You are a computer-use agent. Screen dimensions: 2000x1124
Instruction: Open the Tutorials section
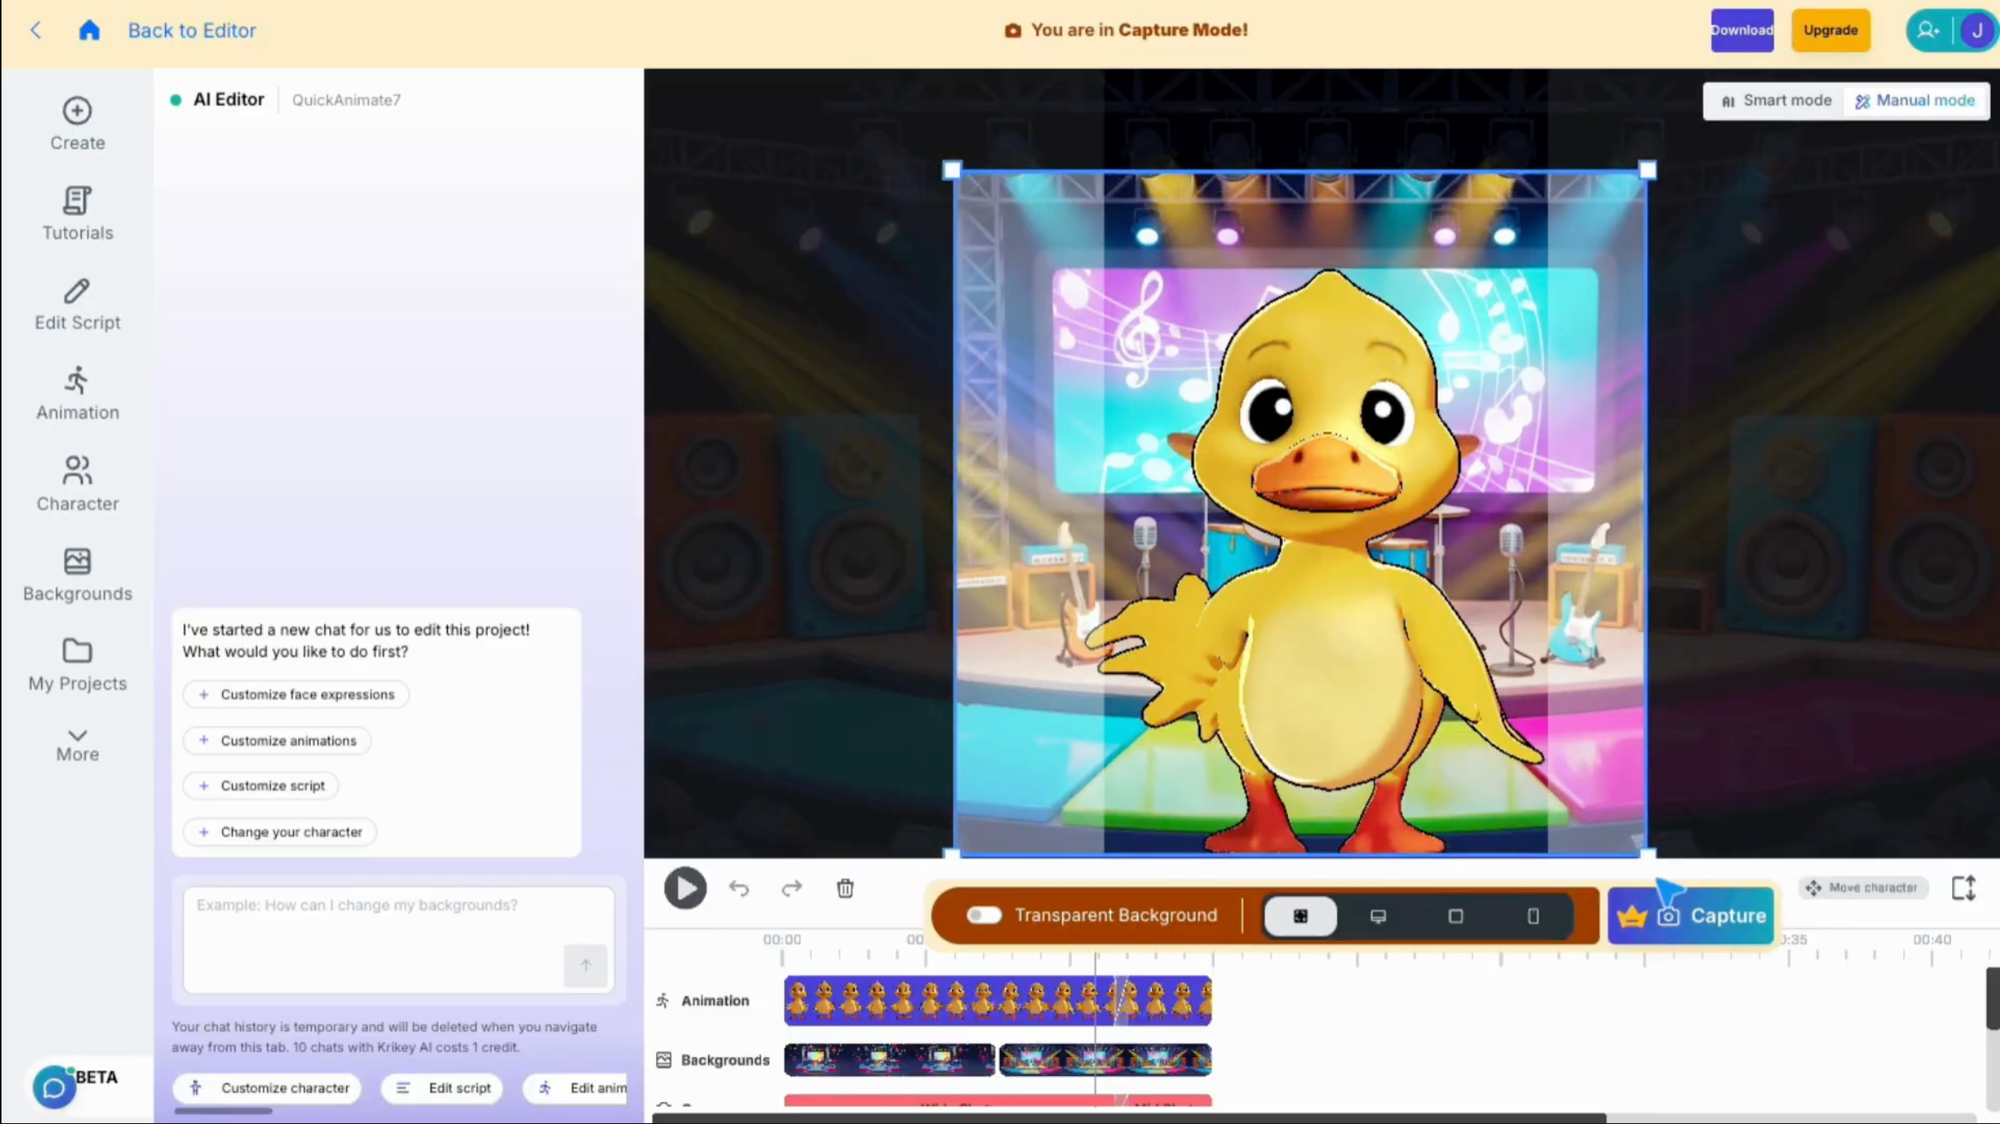click(x=77, y=214)
